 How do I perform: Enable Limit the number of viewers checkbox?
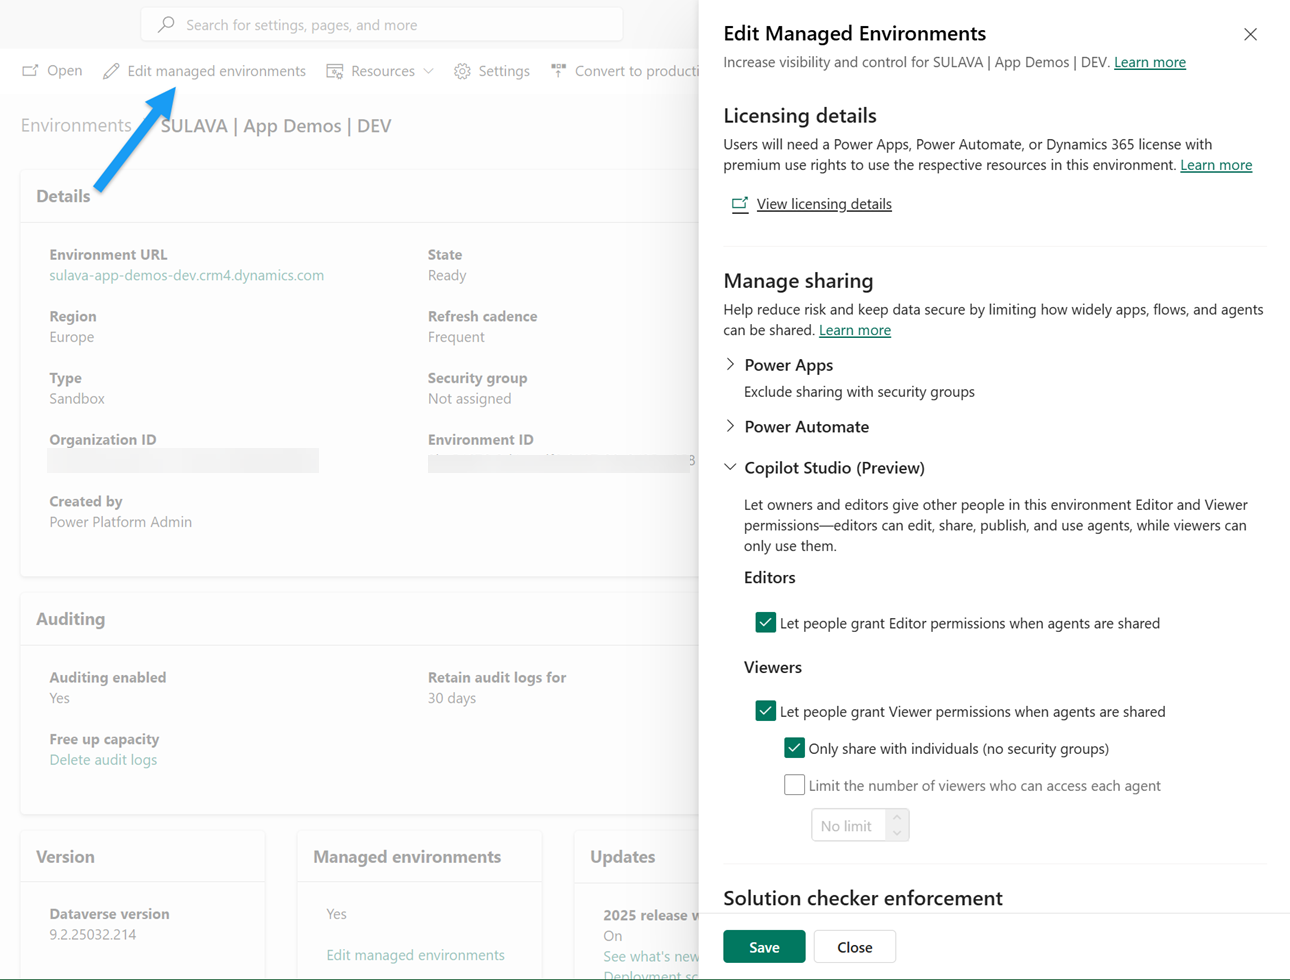tap(794, 785)
